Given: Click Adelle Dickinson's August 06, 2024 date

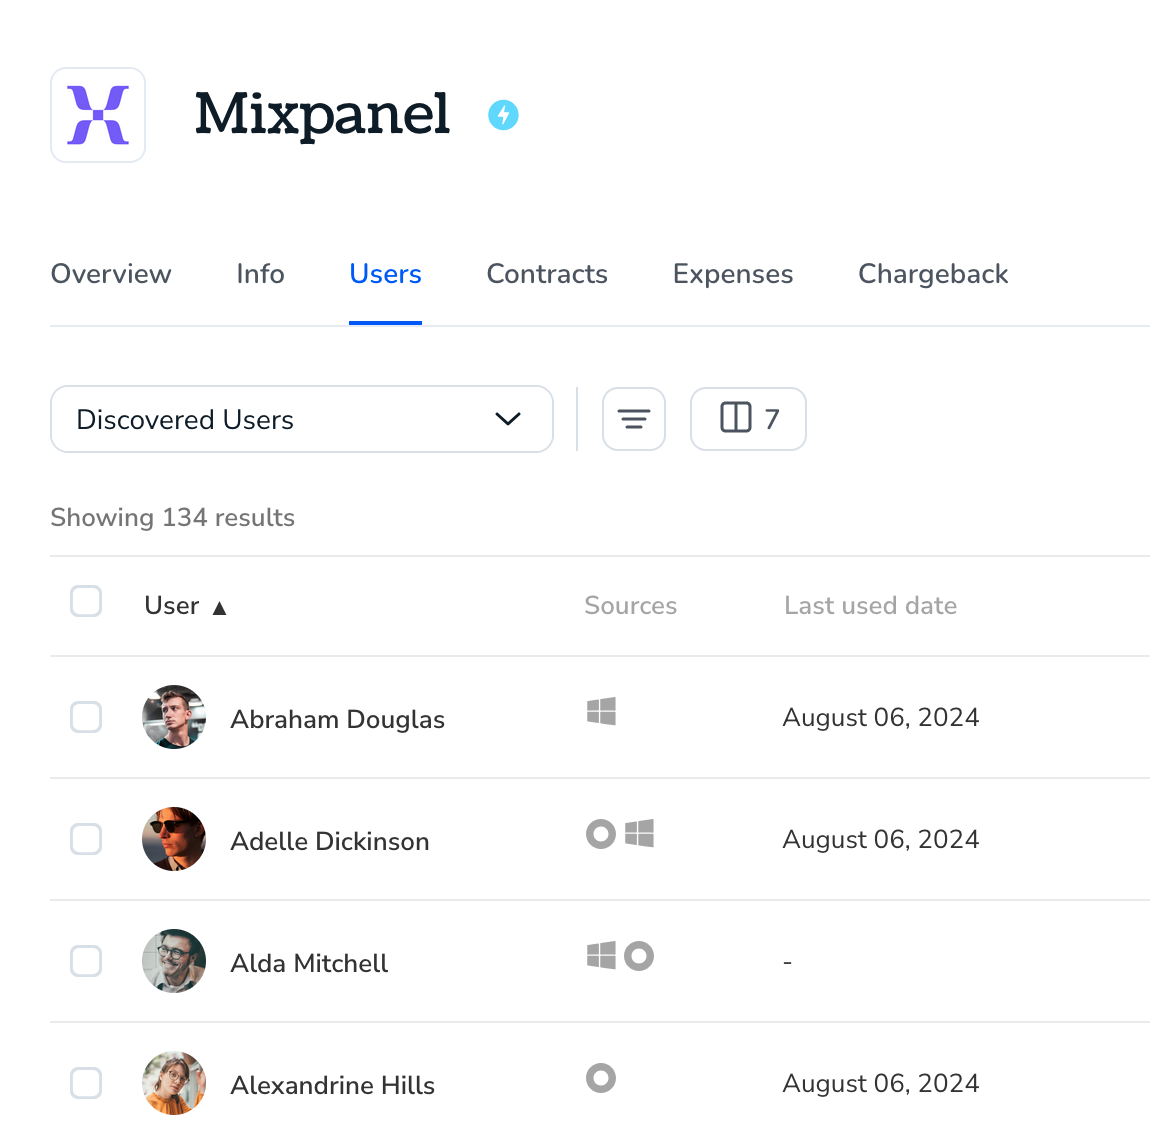Looking at the screenshot, I should pyautogui.click(x=881, y=839).
